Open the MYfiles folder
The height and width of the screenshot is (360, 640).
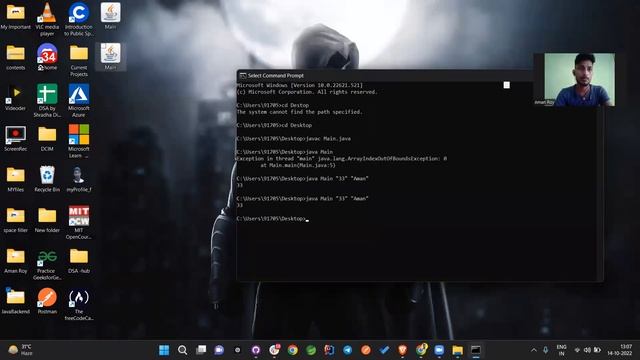pos(16,179)
